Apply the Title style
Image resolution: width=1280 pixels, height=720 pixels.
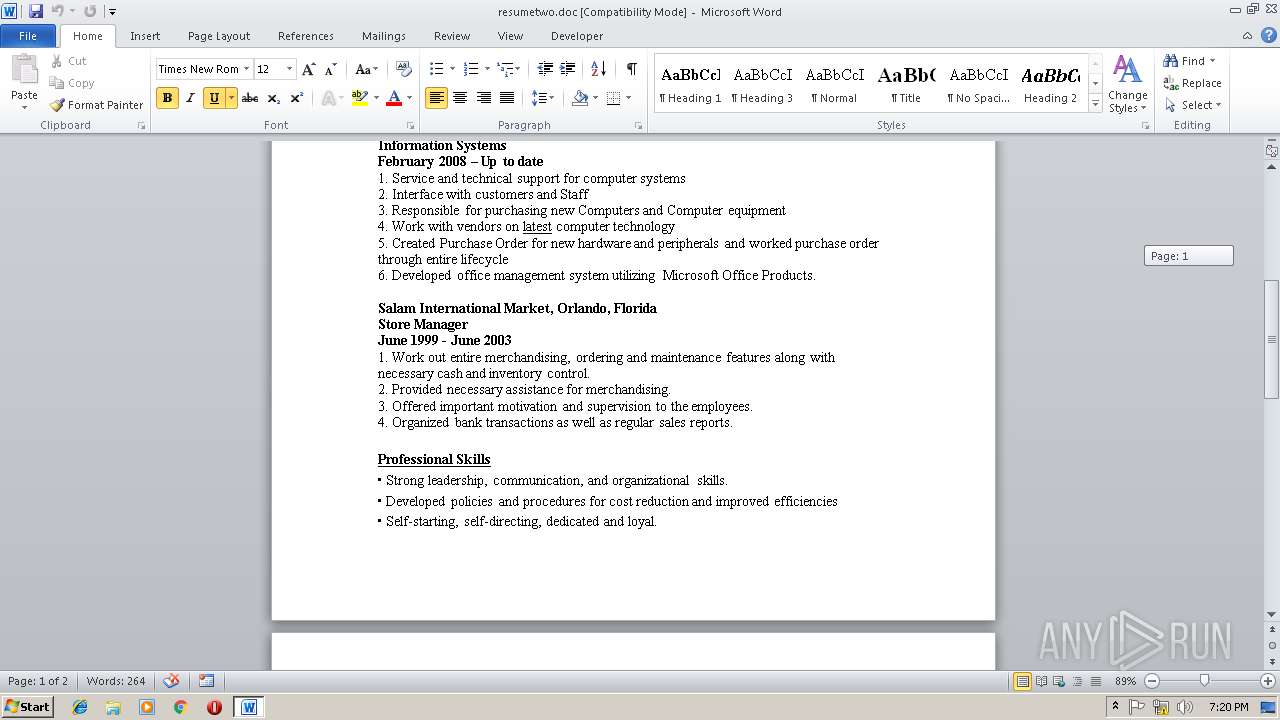pyautogui.click(x=906, y=84)
